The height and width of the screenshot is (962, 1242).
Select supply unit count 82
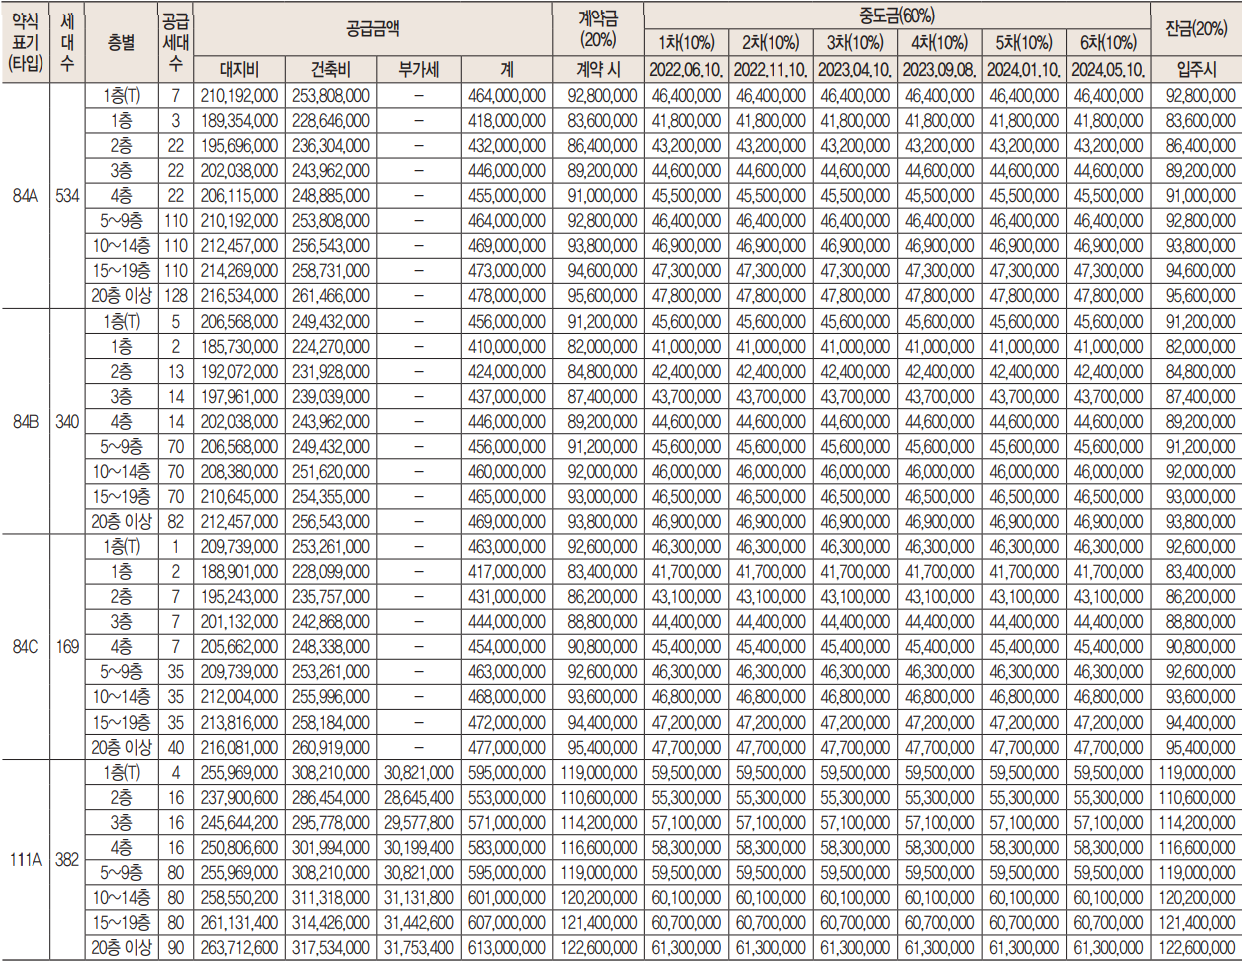coord(176,522)
